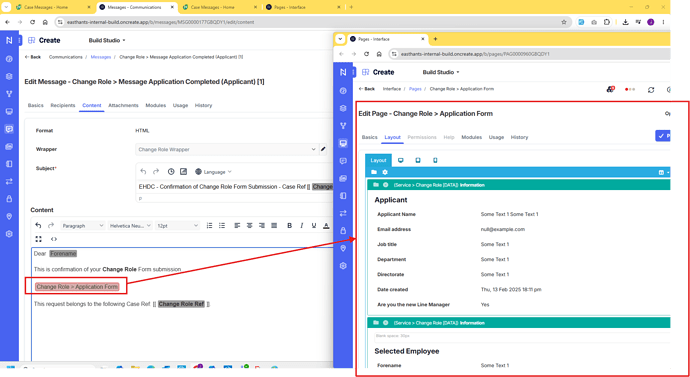Open the Change Role Wrapper dropdown

click(227, 150)
